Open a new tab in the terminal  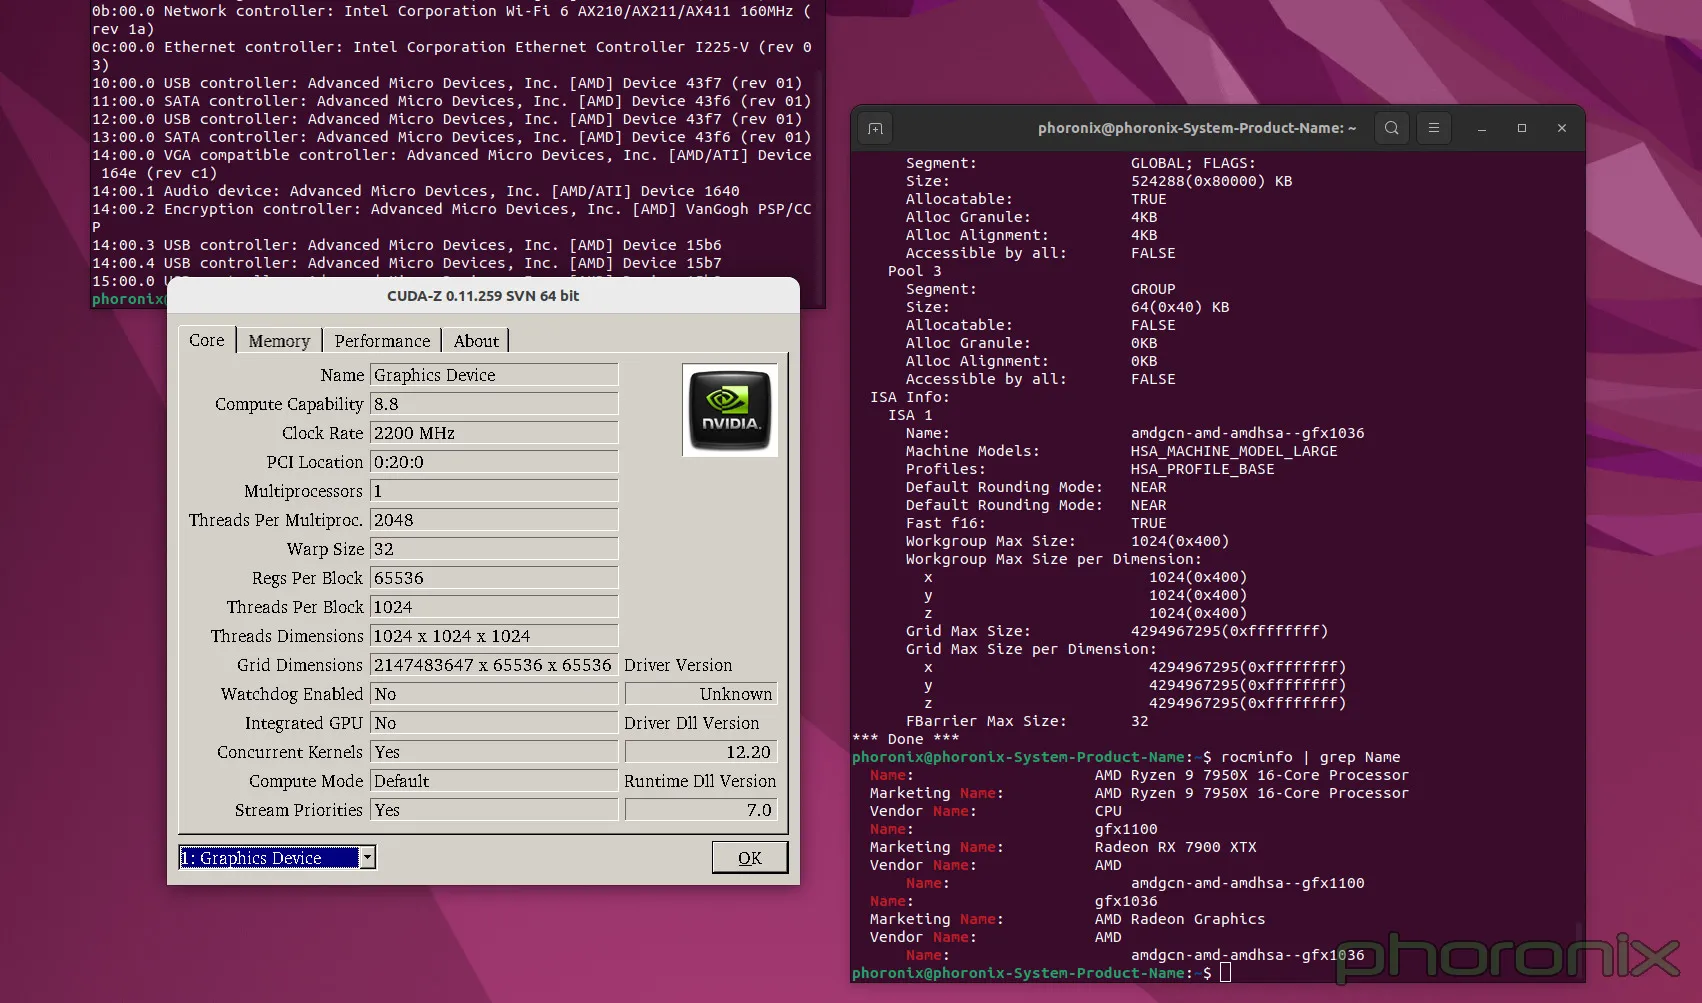[875, 128]
